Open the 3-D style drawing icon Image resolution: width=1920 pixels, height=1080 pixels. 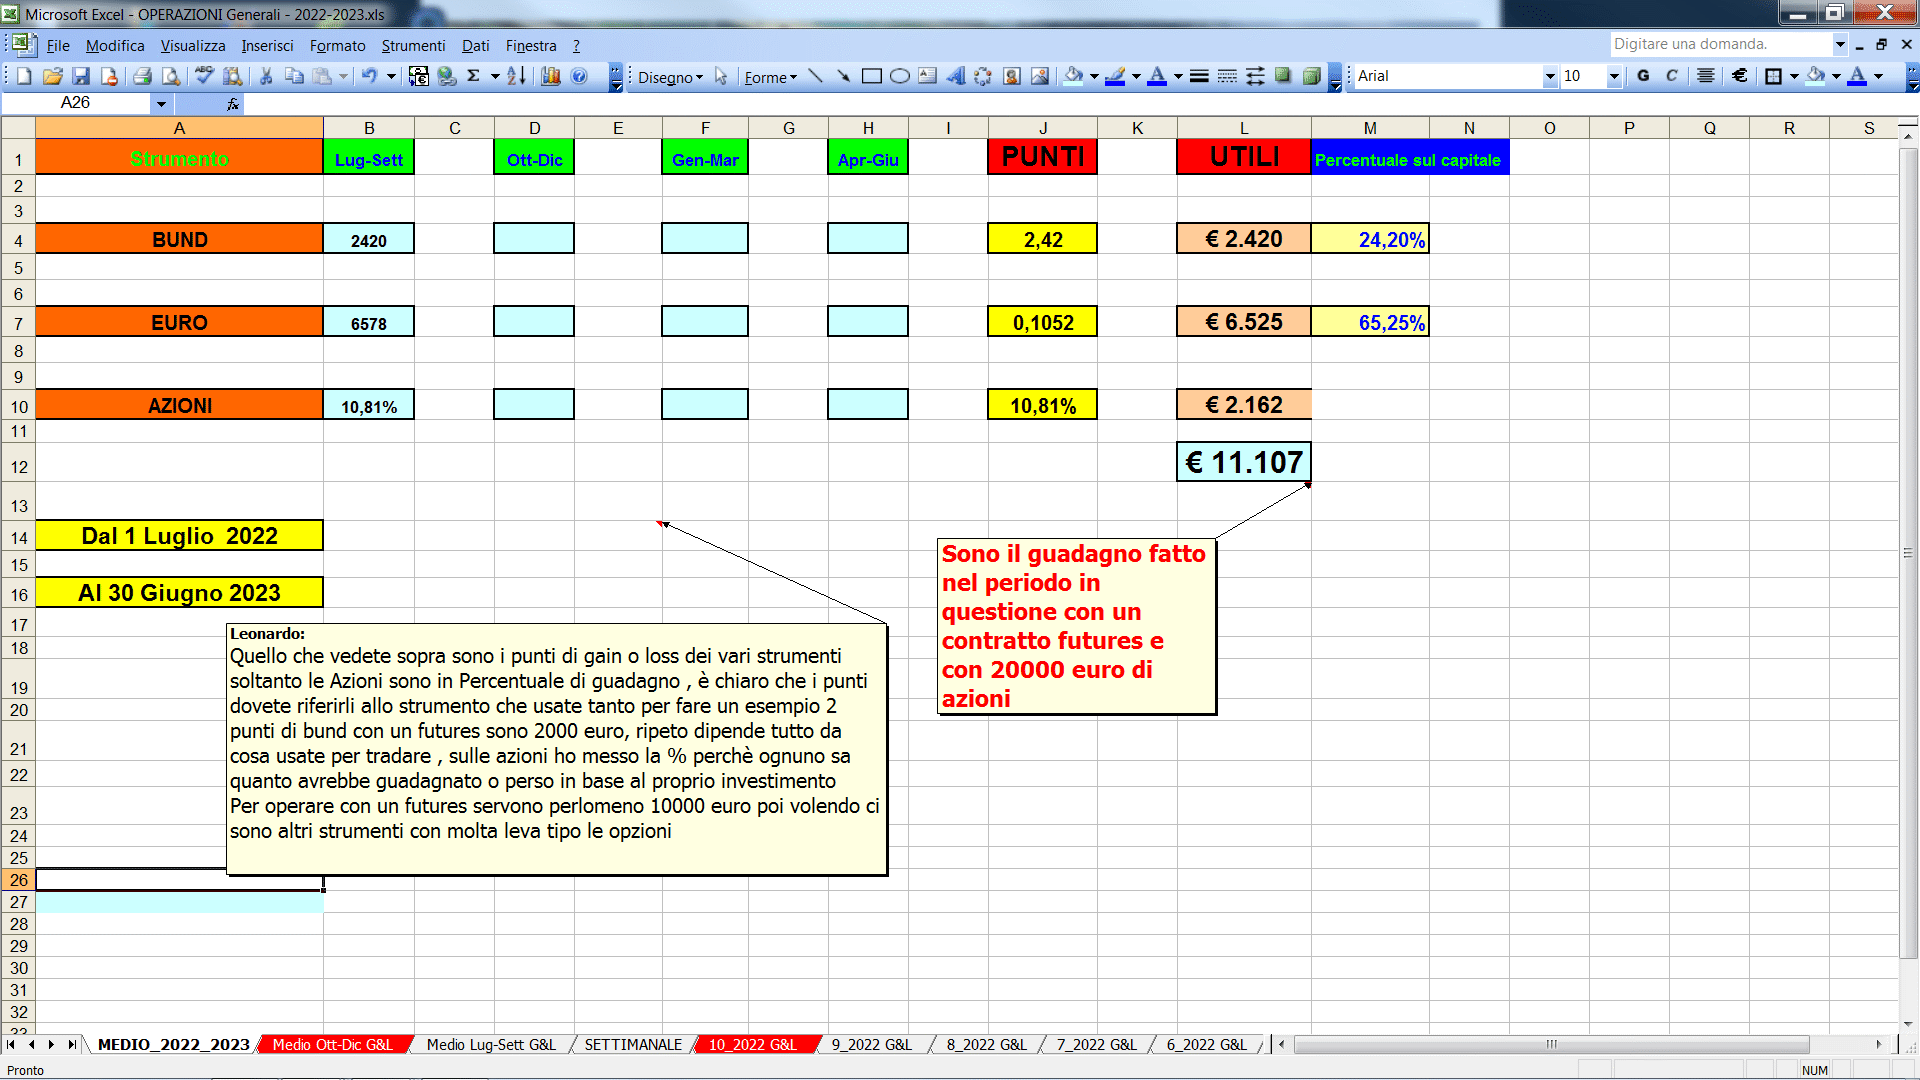pos(1311,76)
